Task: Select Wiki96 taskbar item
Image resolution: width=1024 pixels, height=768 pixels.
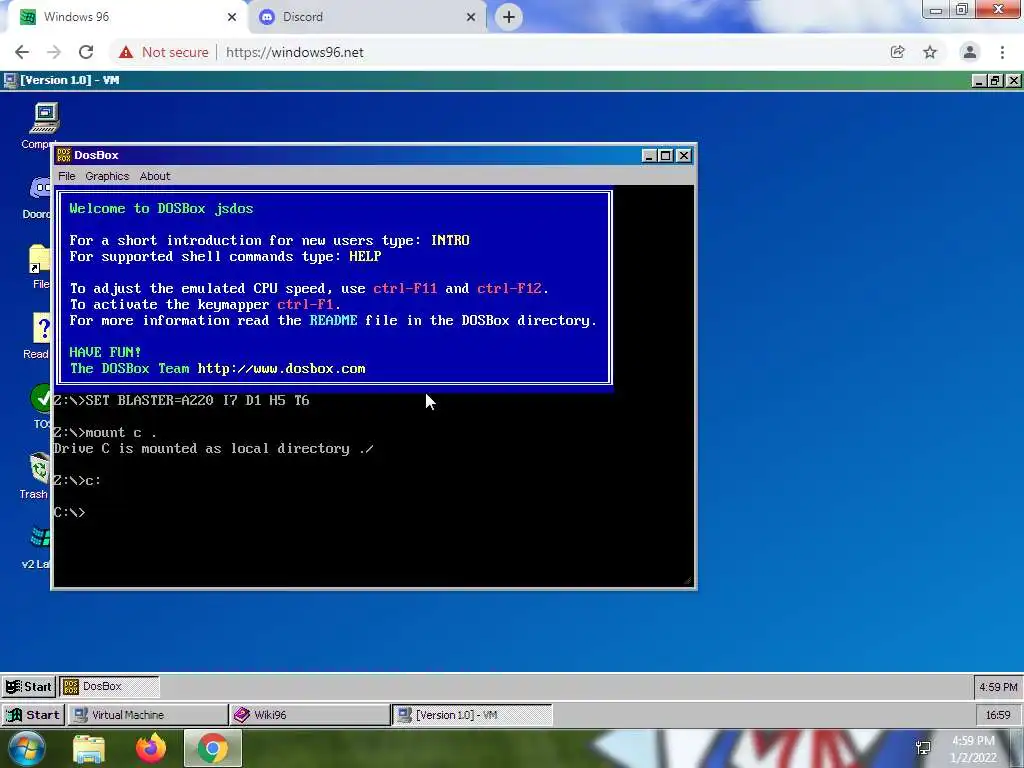Action: click(x=310, y=715)
